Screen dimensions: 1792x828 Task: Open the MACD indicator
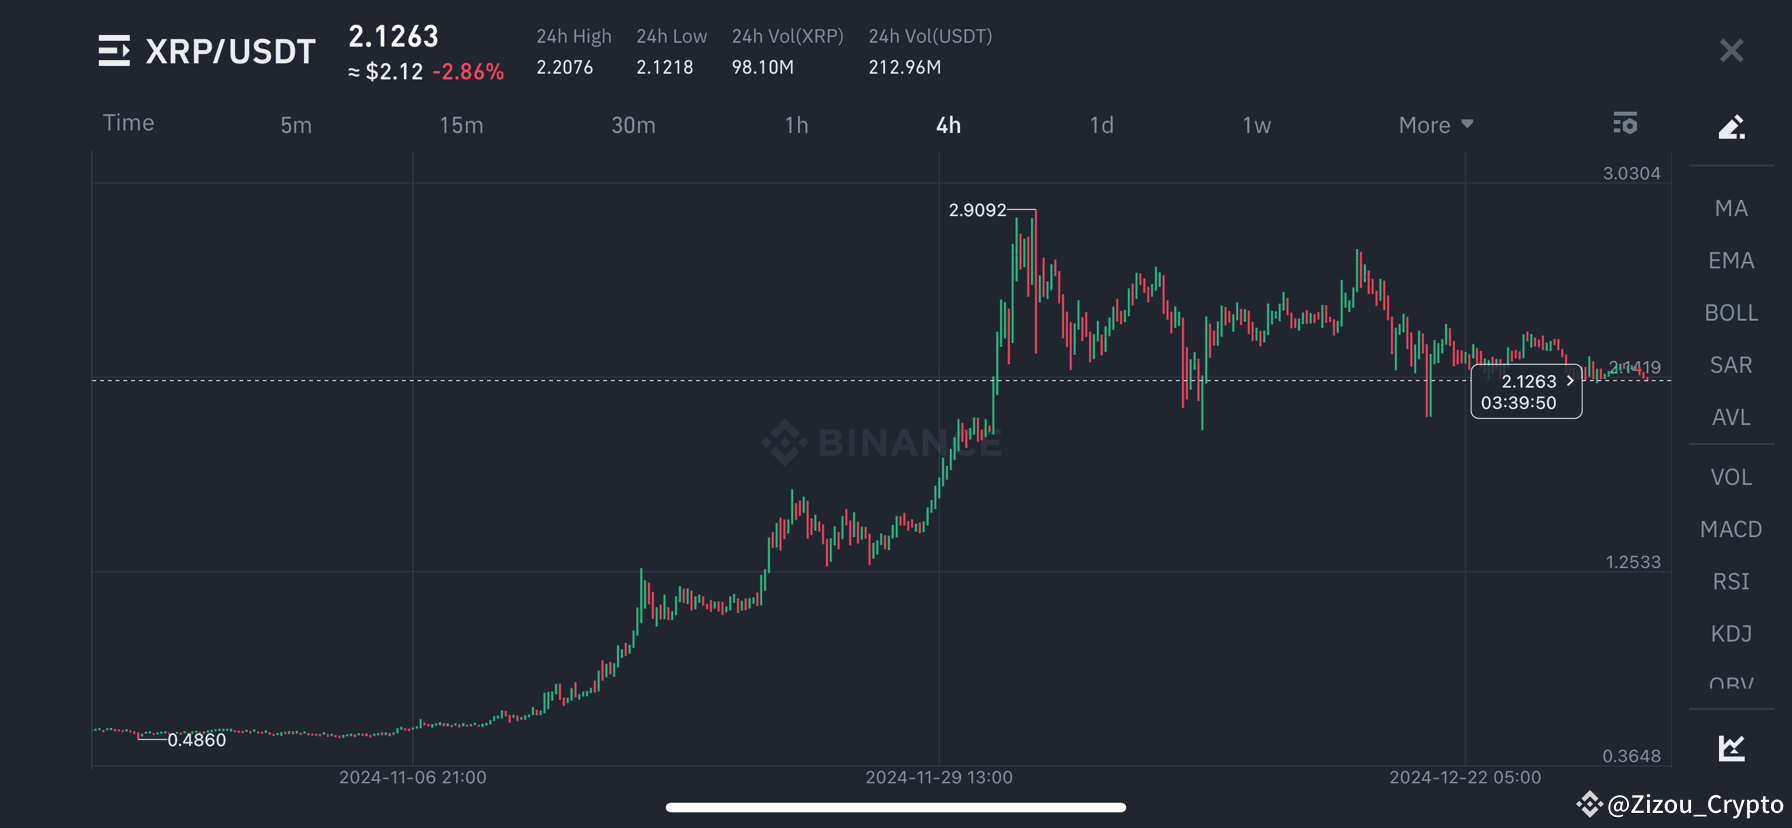click(1731, 529)
